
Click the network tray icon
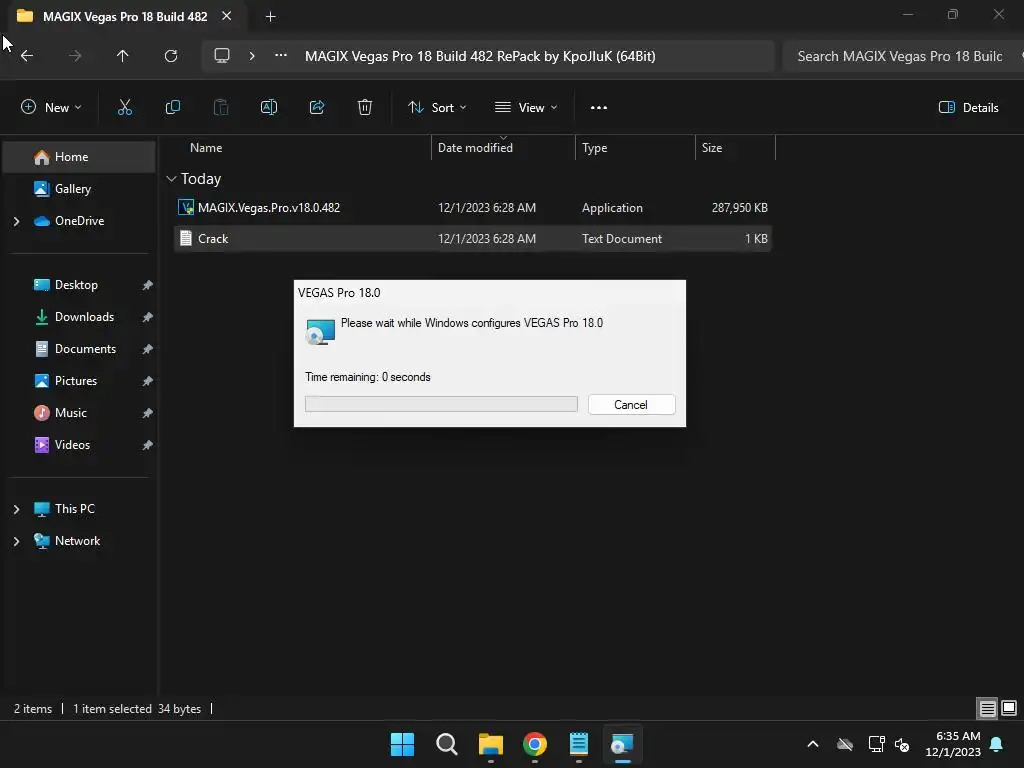[876, 744]
